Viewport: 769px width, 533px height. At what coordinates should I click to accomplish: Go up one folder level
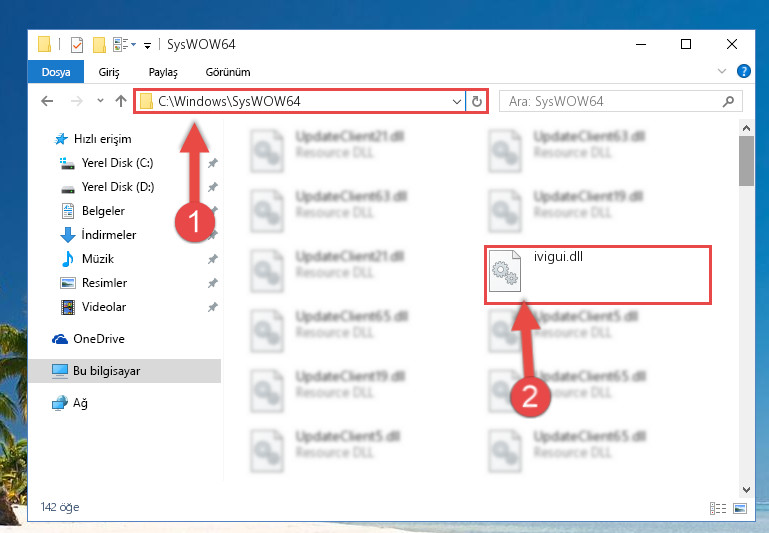click(x=121, y=101)
